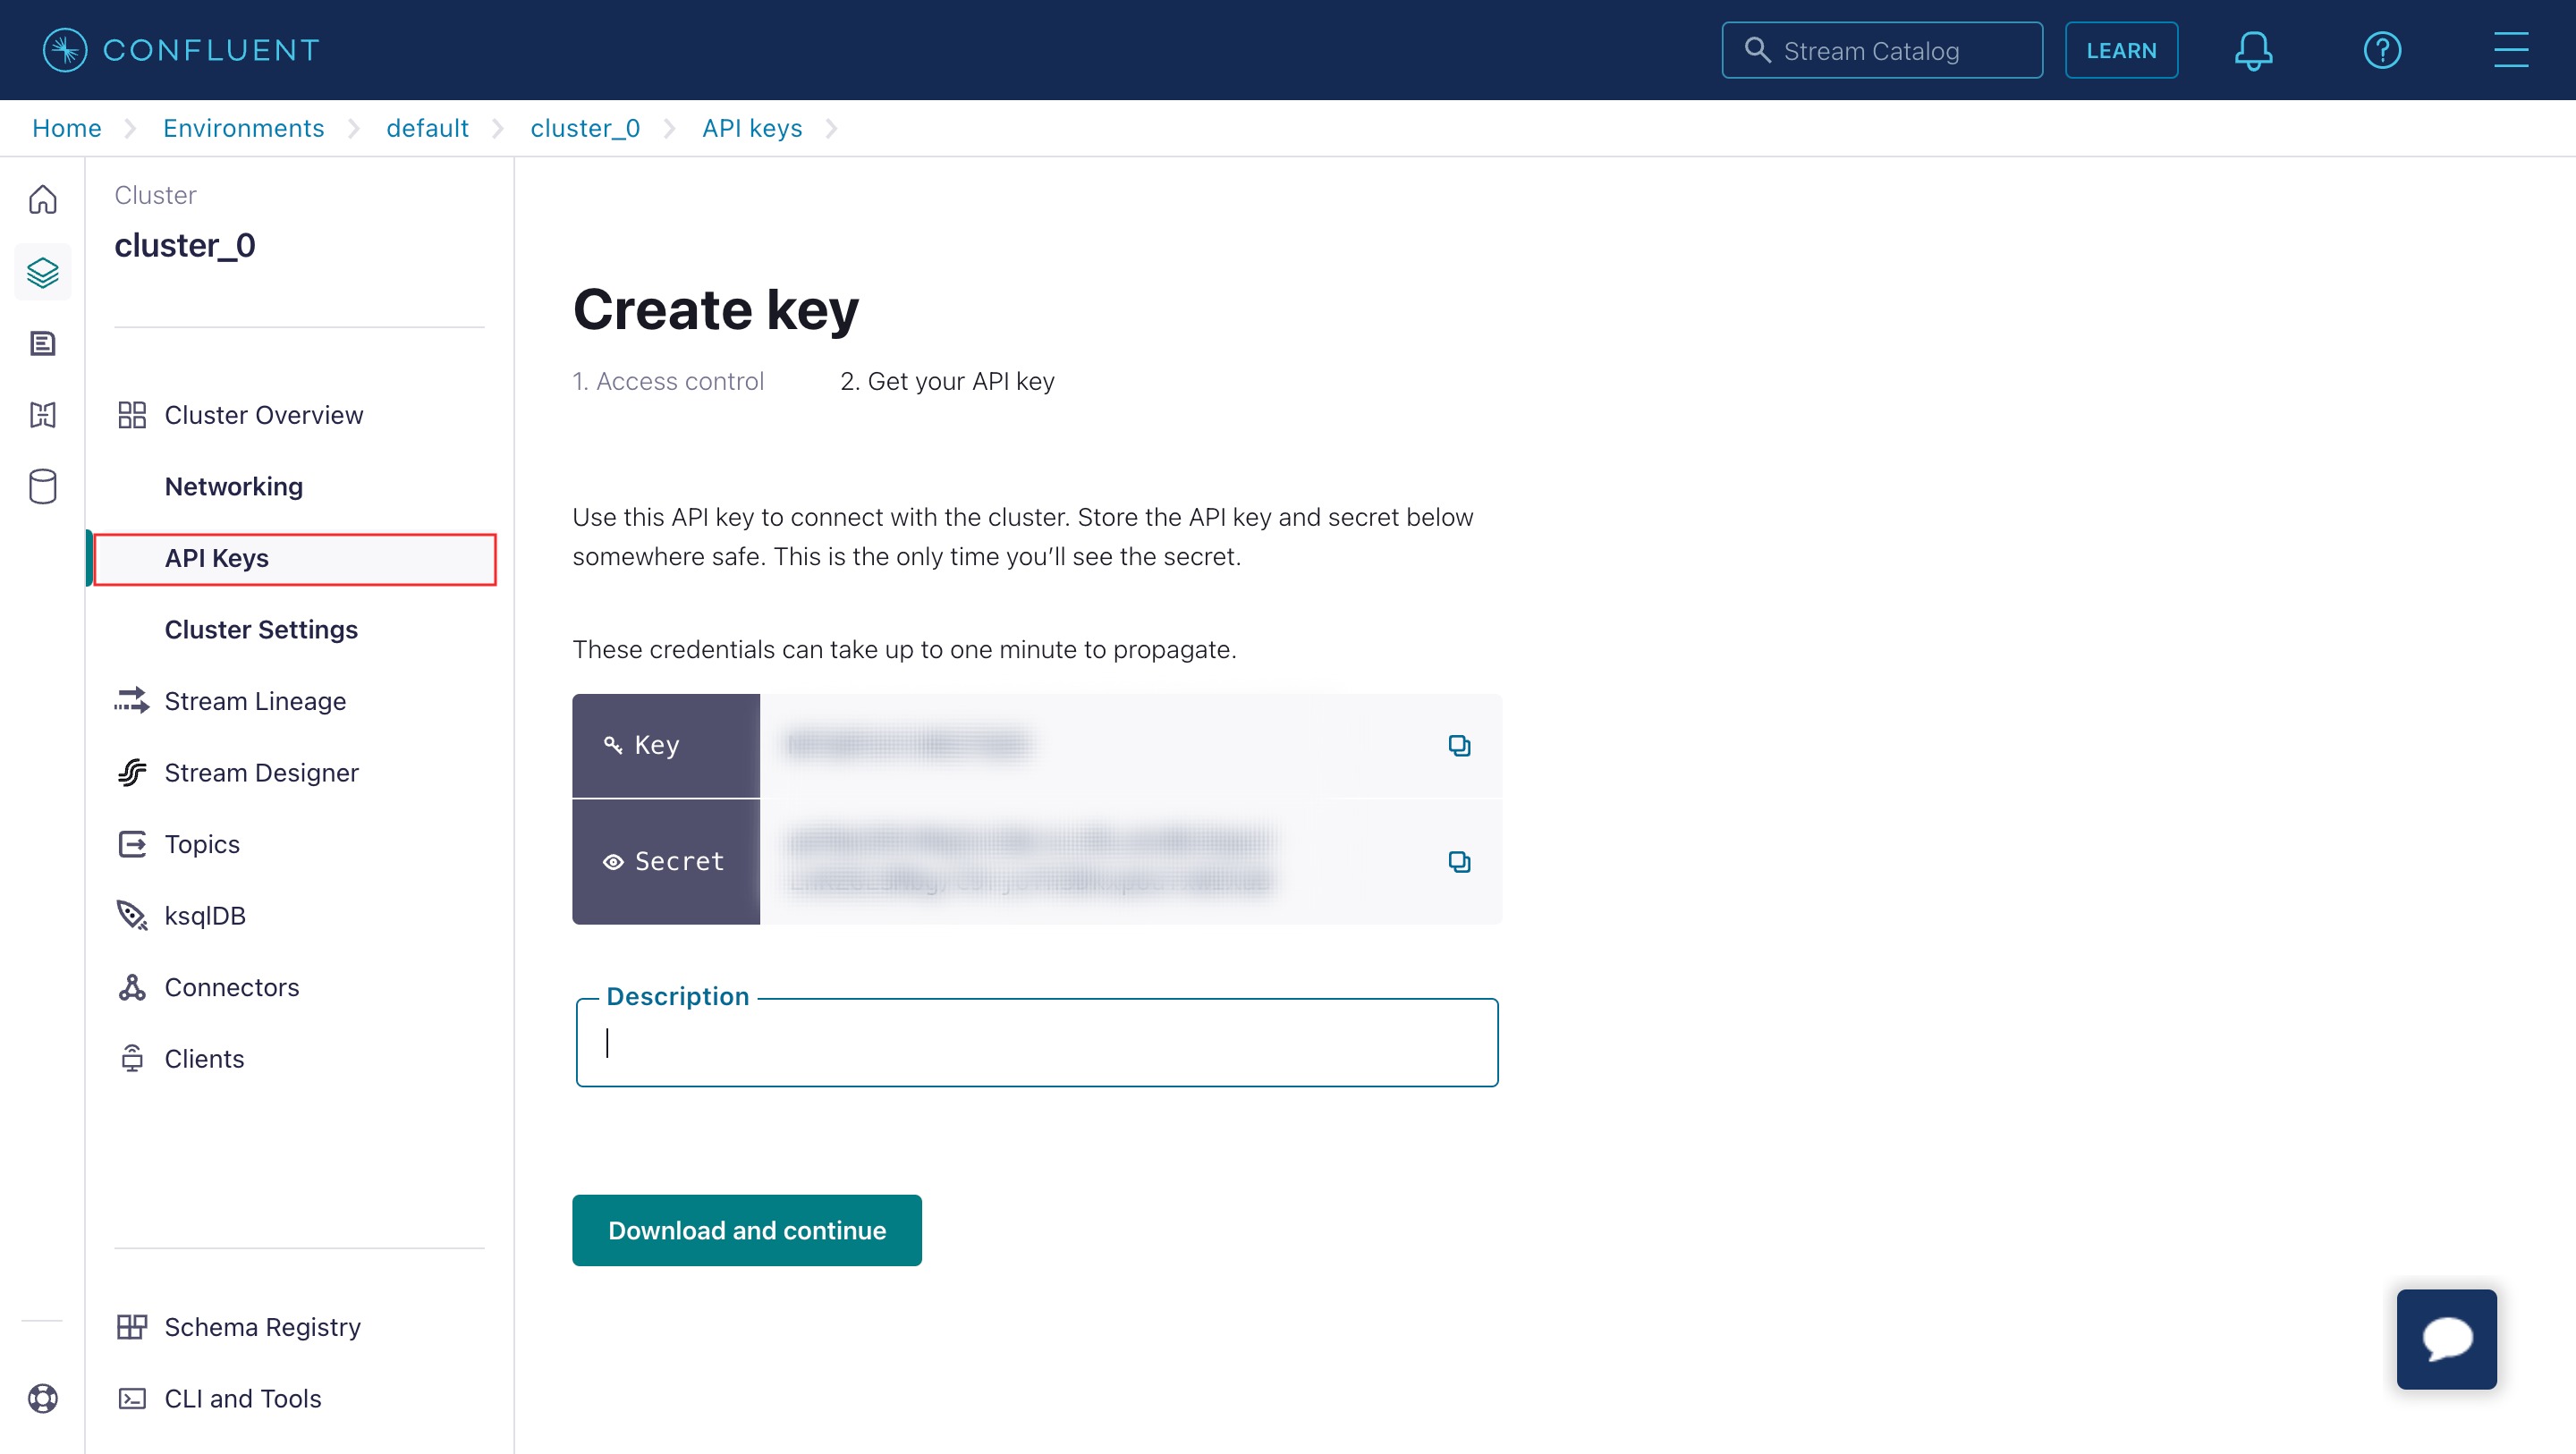Click the Connectors icon
The image size is (2576, 1454).
click(x=132, y=987)
